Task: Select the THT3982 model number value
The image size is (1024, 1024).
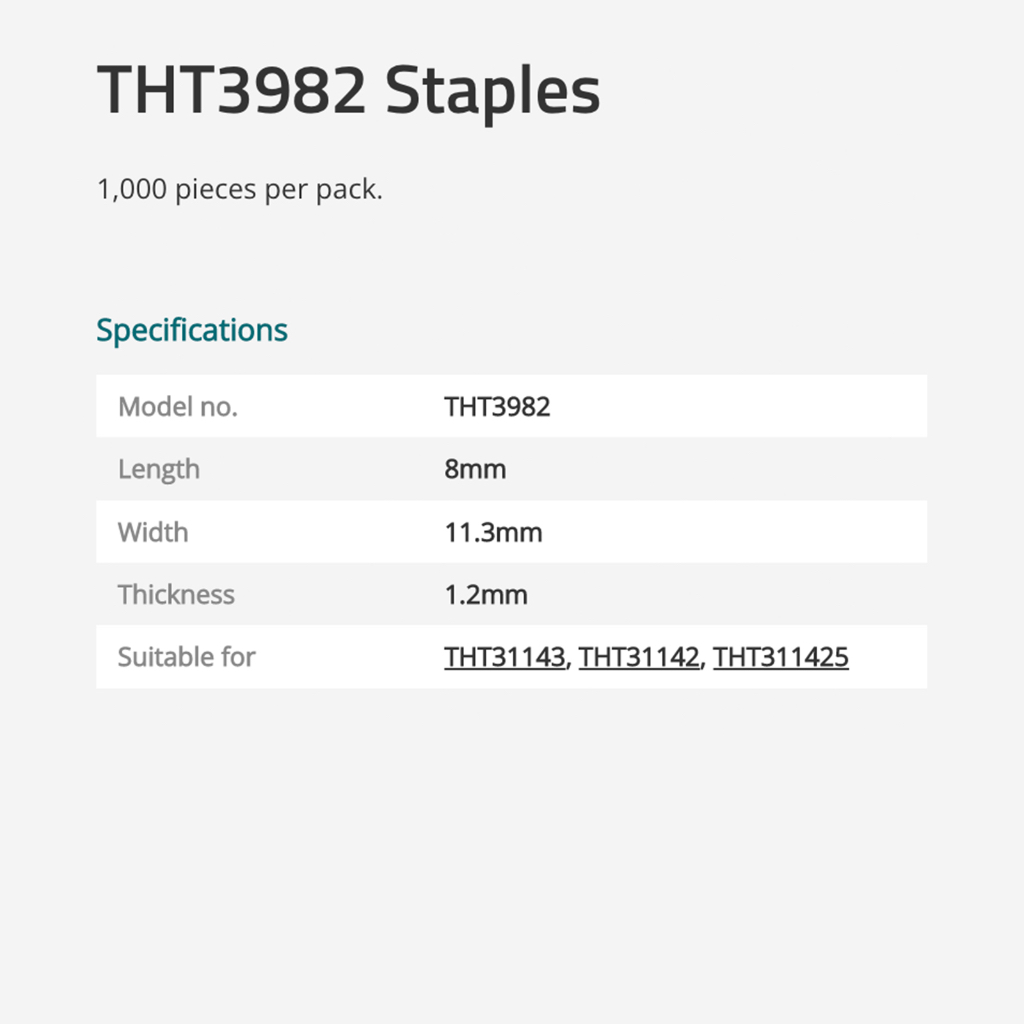Action: (497, 407)
